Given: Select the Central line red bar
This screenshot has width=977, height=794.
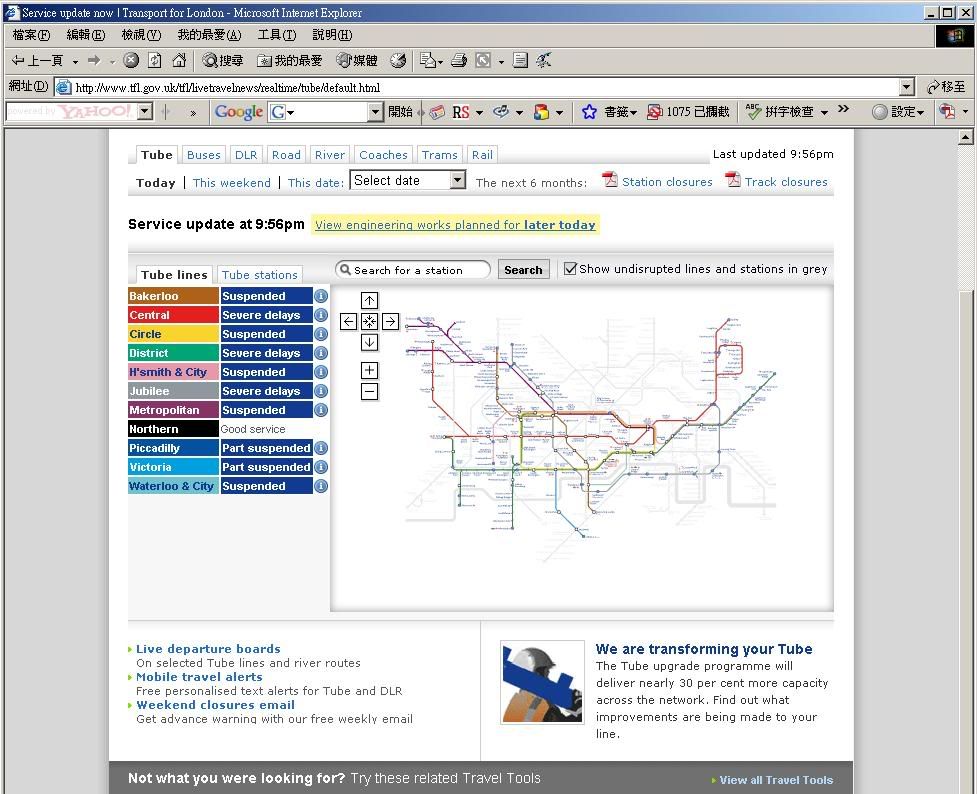Looking at the screenshot, I should (x=173, y=315).
